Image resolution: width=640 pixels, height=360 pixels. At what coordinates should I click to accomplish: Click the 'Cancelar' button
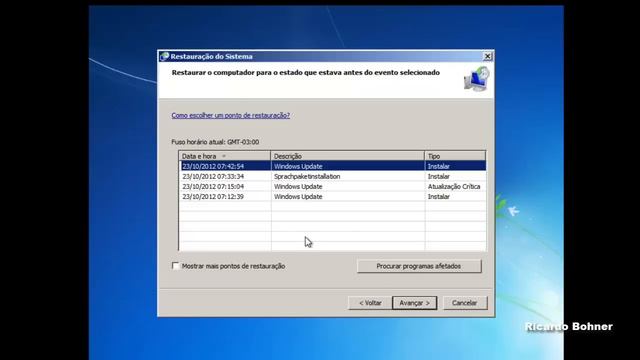pos(464,303)
